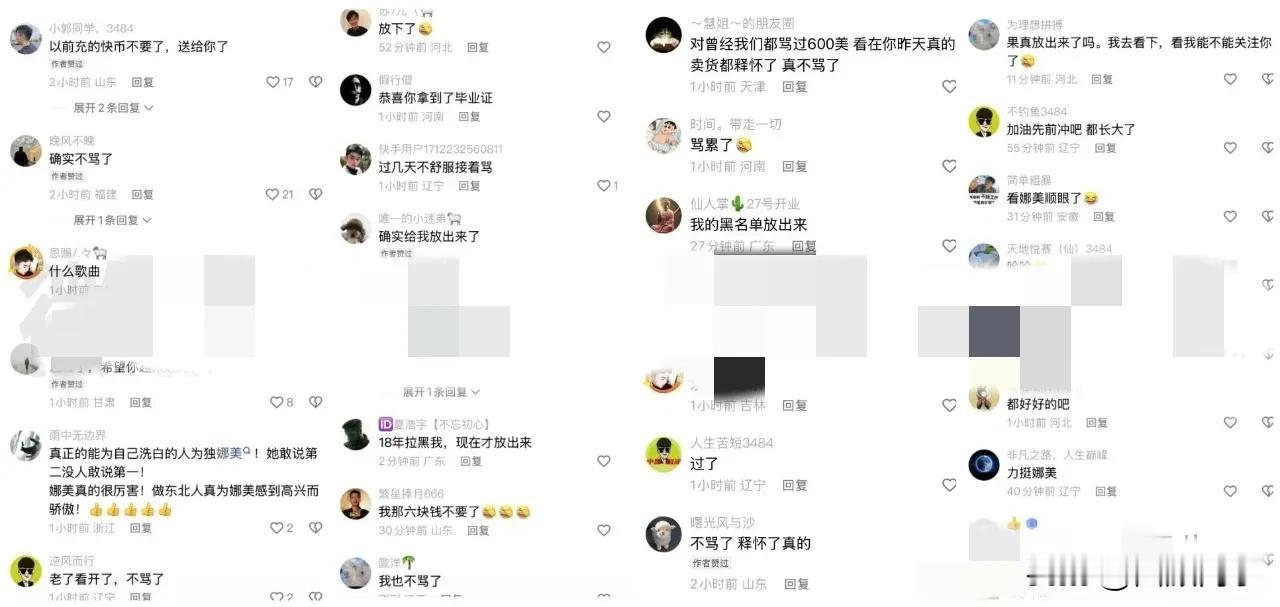1280x607 pixels.
Task: Open 仙人掌 27号开业 user avatar
Action: [663, 215]
